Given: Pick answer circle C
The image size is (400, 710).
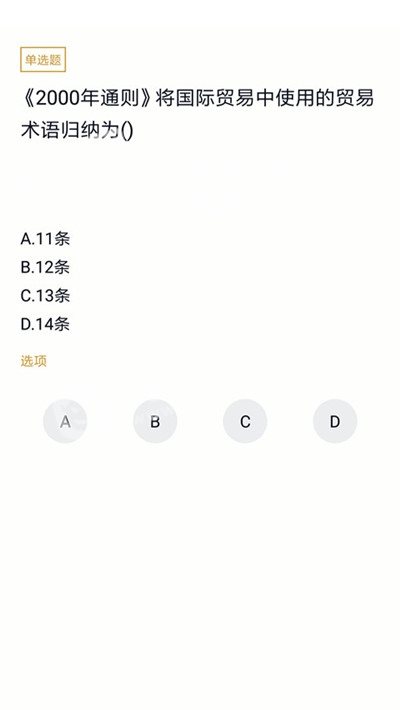Looking at the screenshot, I should click(x=245, y=421).
